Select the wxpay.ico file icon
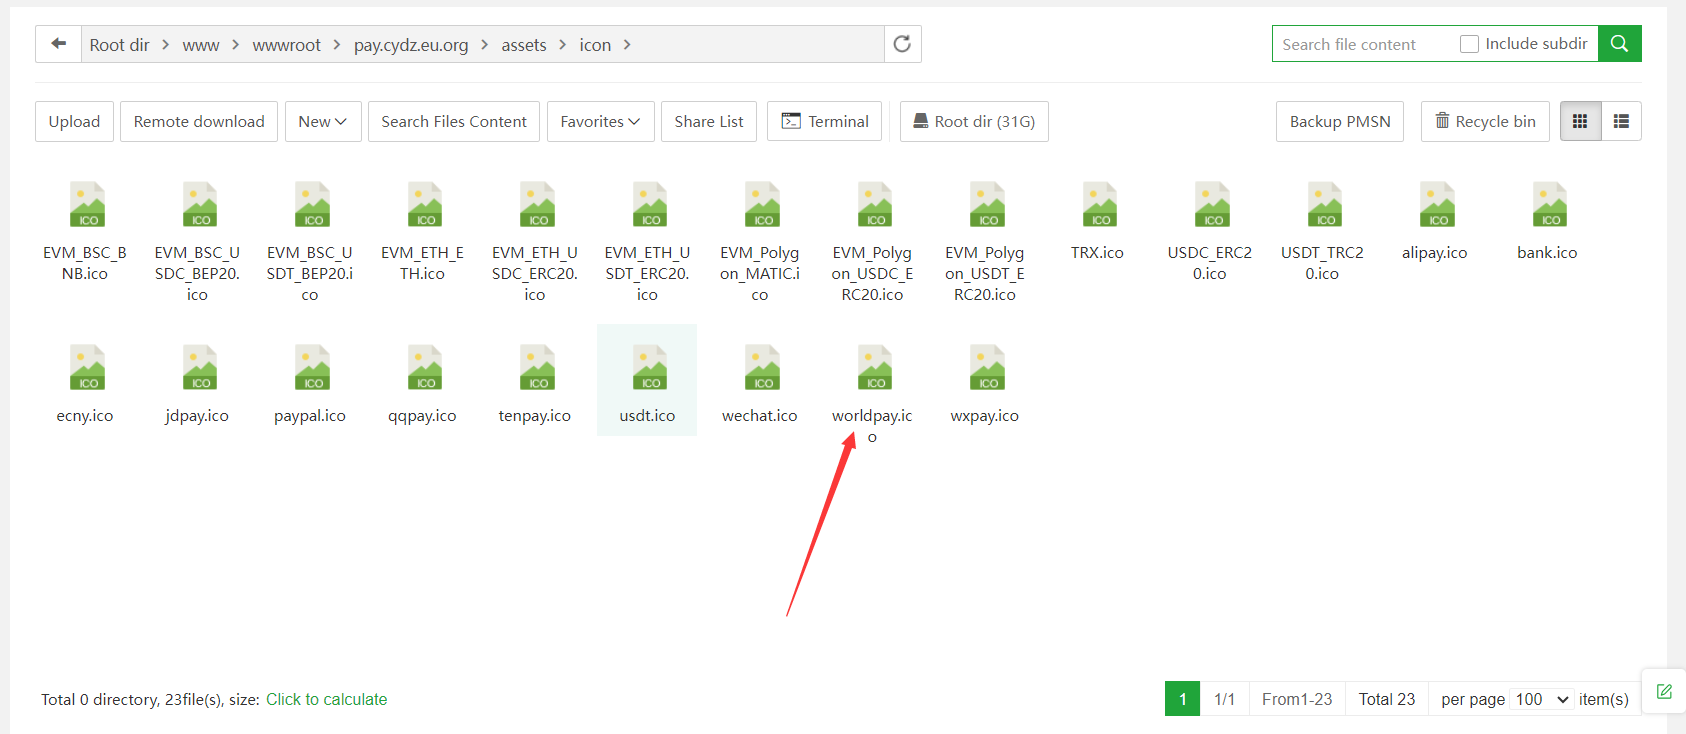Screen dimensions: 1686x734 coord(986,368)
